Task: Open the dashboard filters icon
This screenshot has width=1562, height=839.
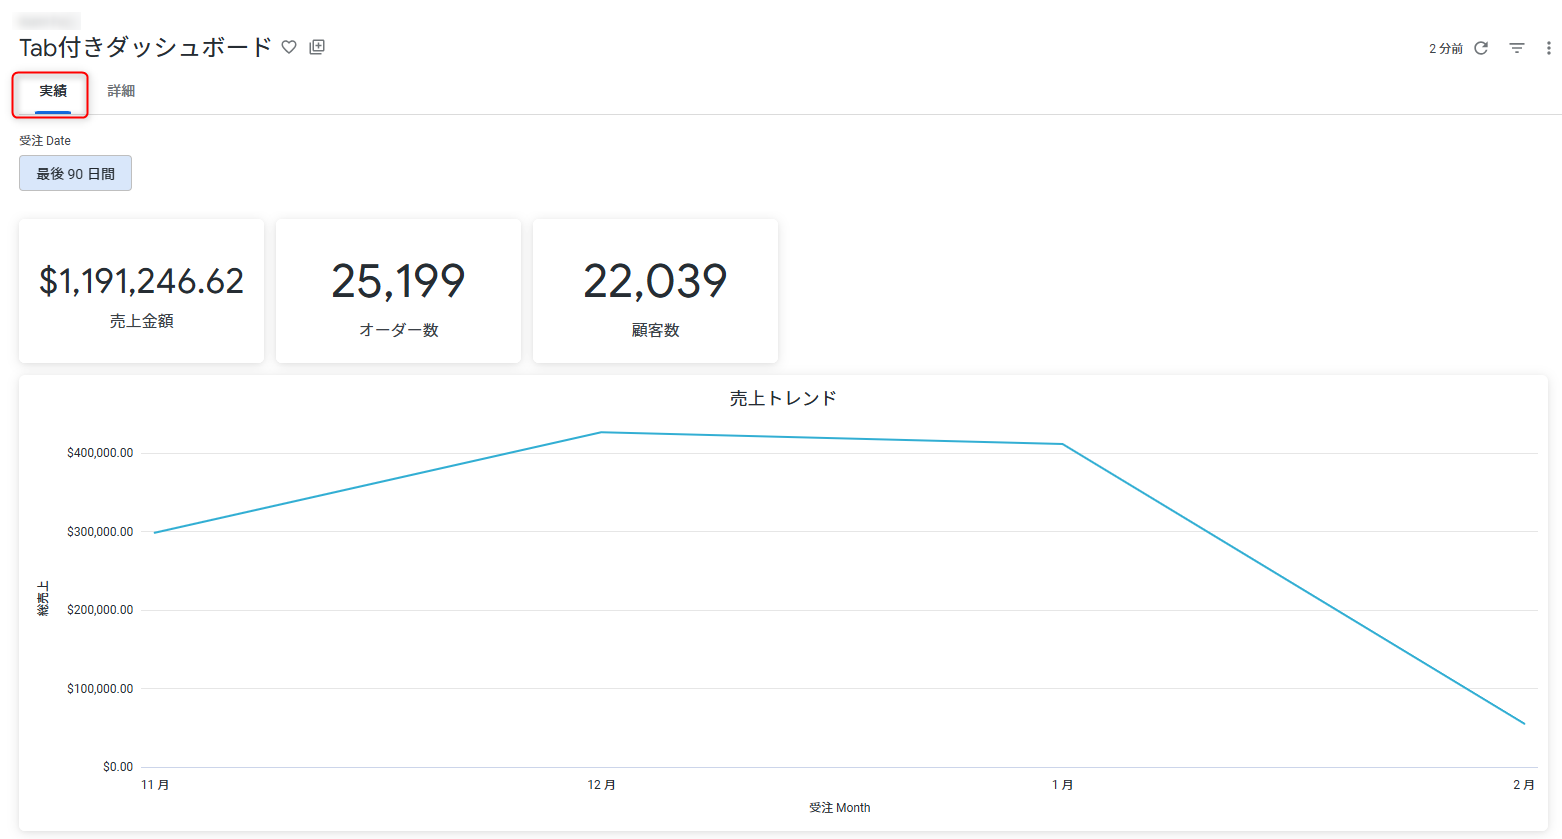Action: click(1517, 47)
